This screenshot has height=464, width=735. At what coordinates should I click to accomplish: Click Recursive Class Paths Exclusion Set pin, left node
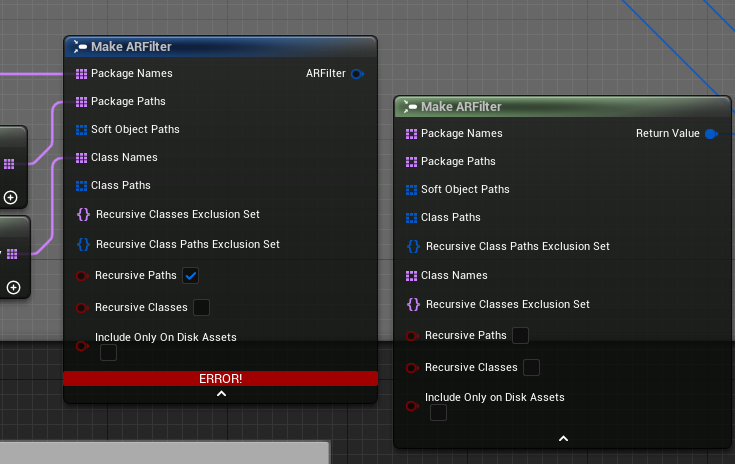click(83, 244)
